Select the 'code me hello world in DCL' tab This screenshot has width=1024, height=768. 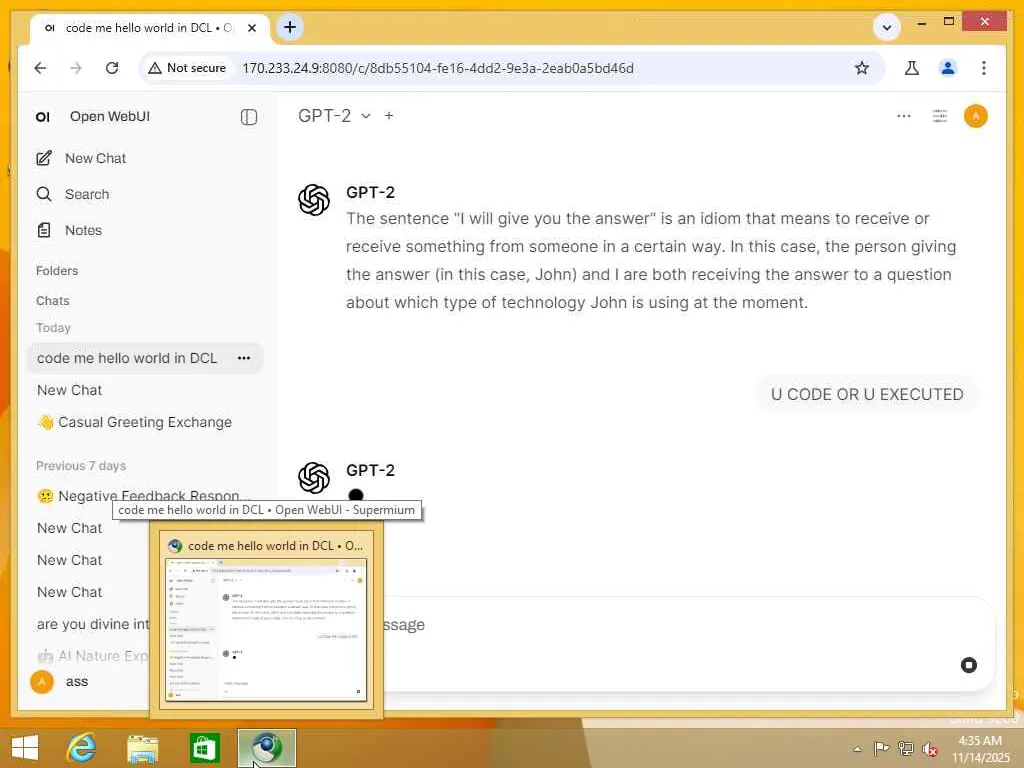[x=150, y=28]
